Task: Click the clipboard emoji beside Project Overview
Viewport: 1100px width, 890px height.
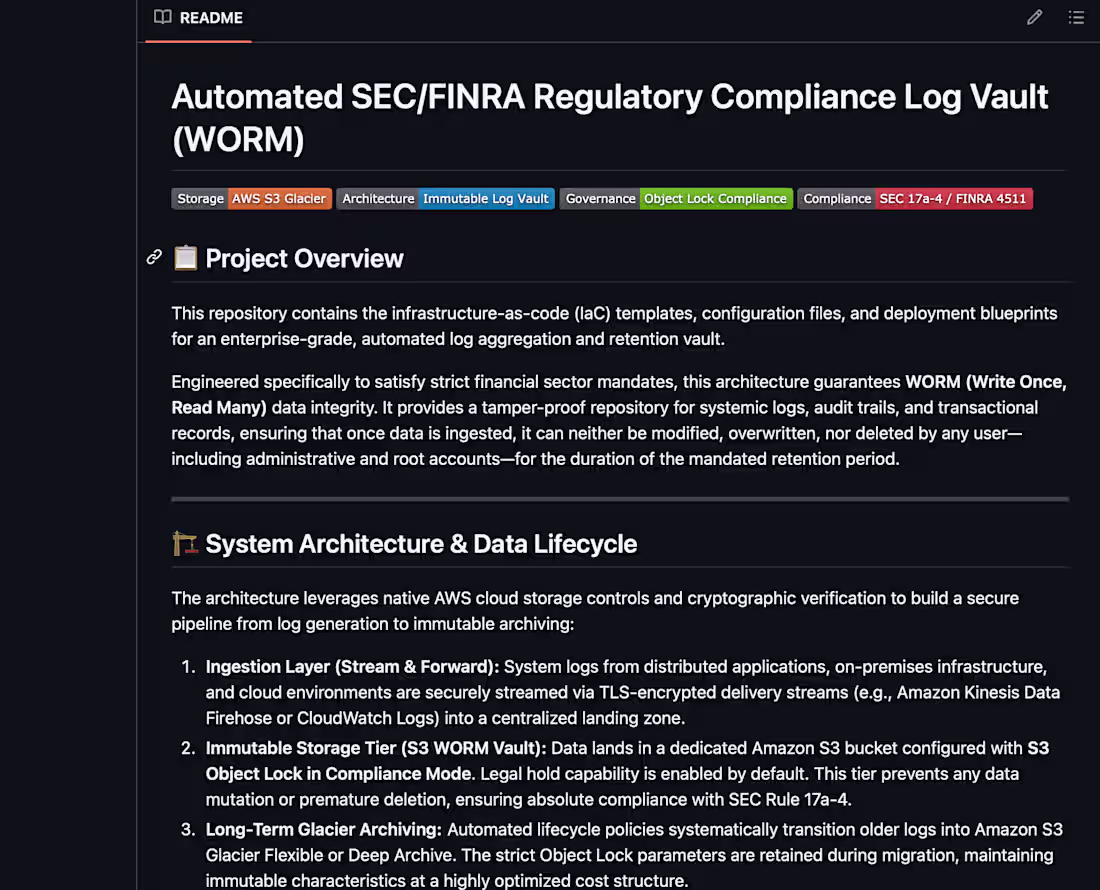Action: pyautogui.click(x=185, y=258)
